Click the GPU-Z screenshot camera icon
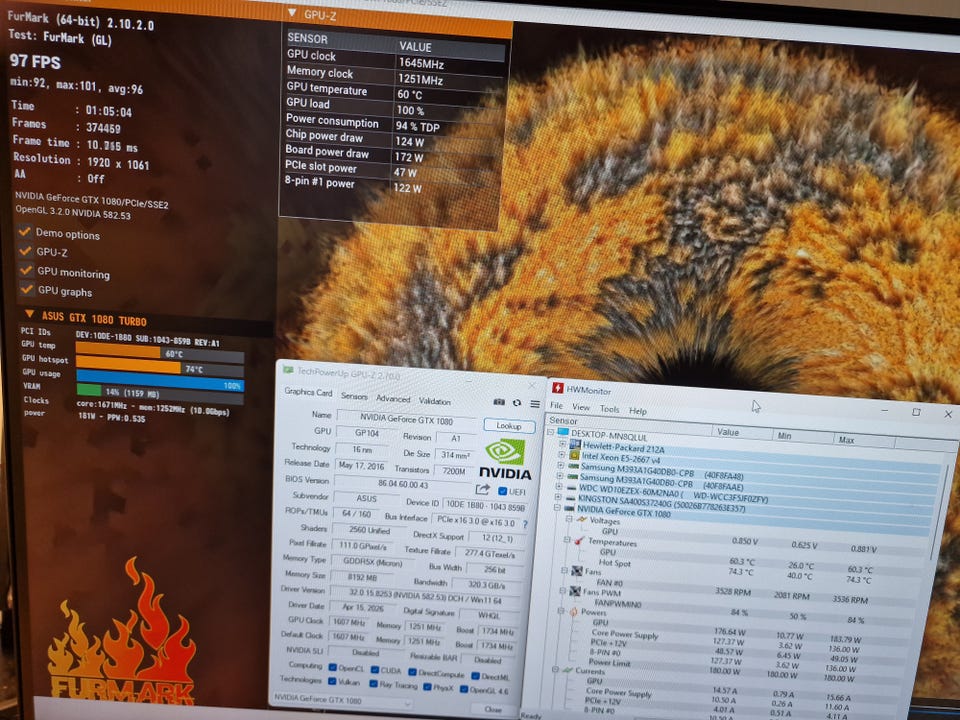This screenshot has height=720, width=960. pyautogui.click(x=500, y=402)
